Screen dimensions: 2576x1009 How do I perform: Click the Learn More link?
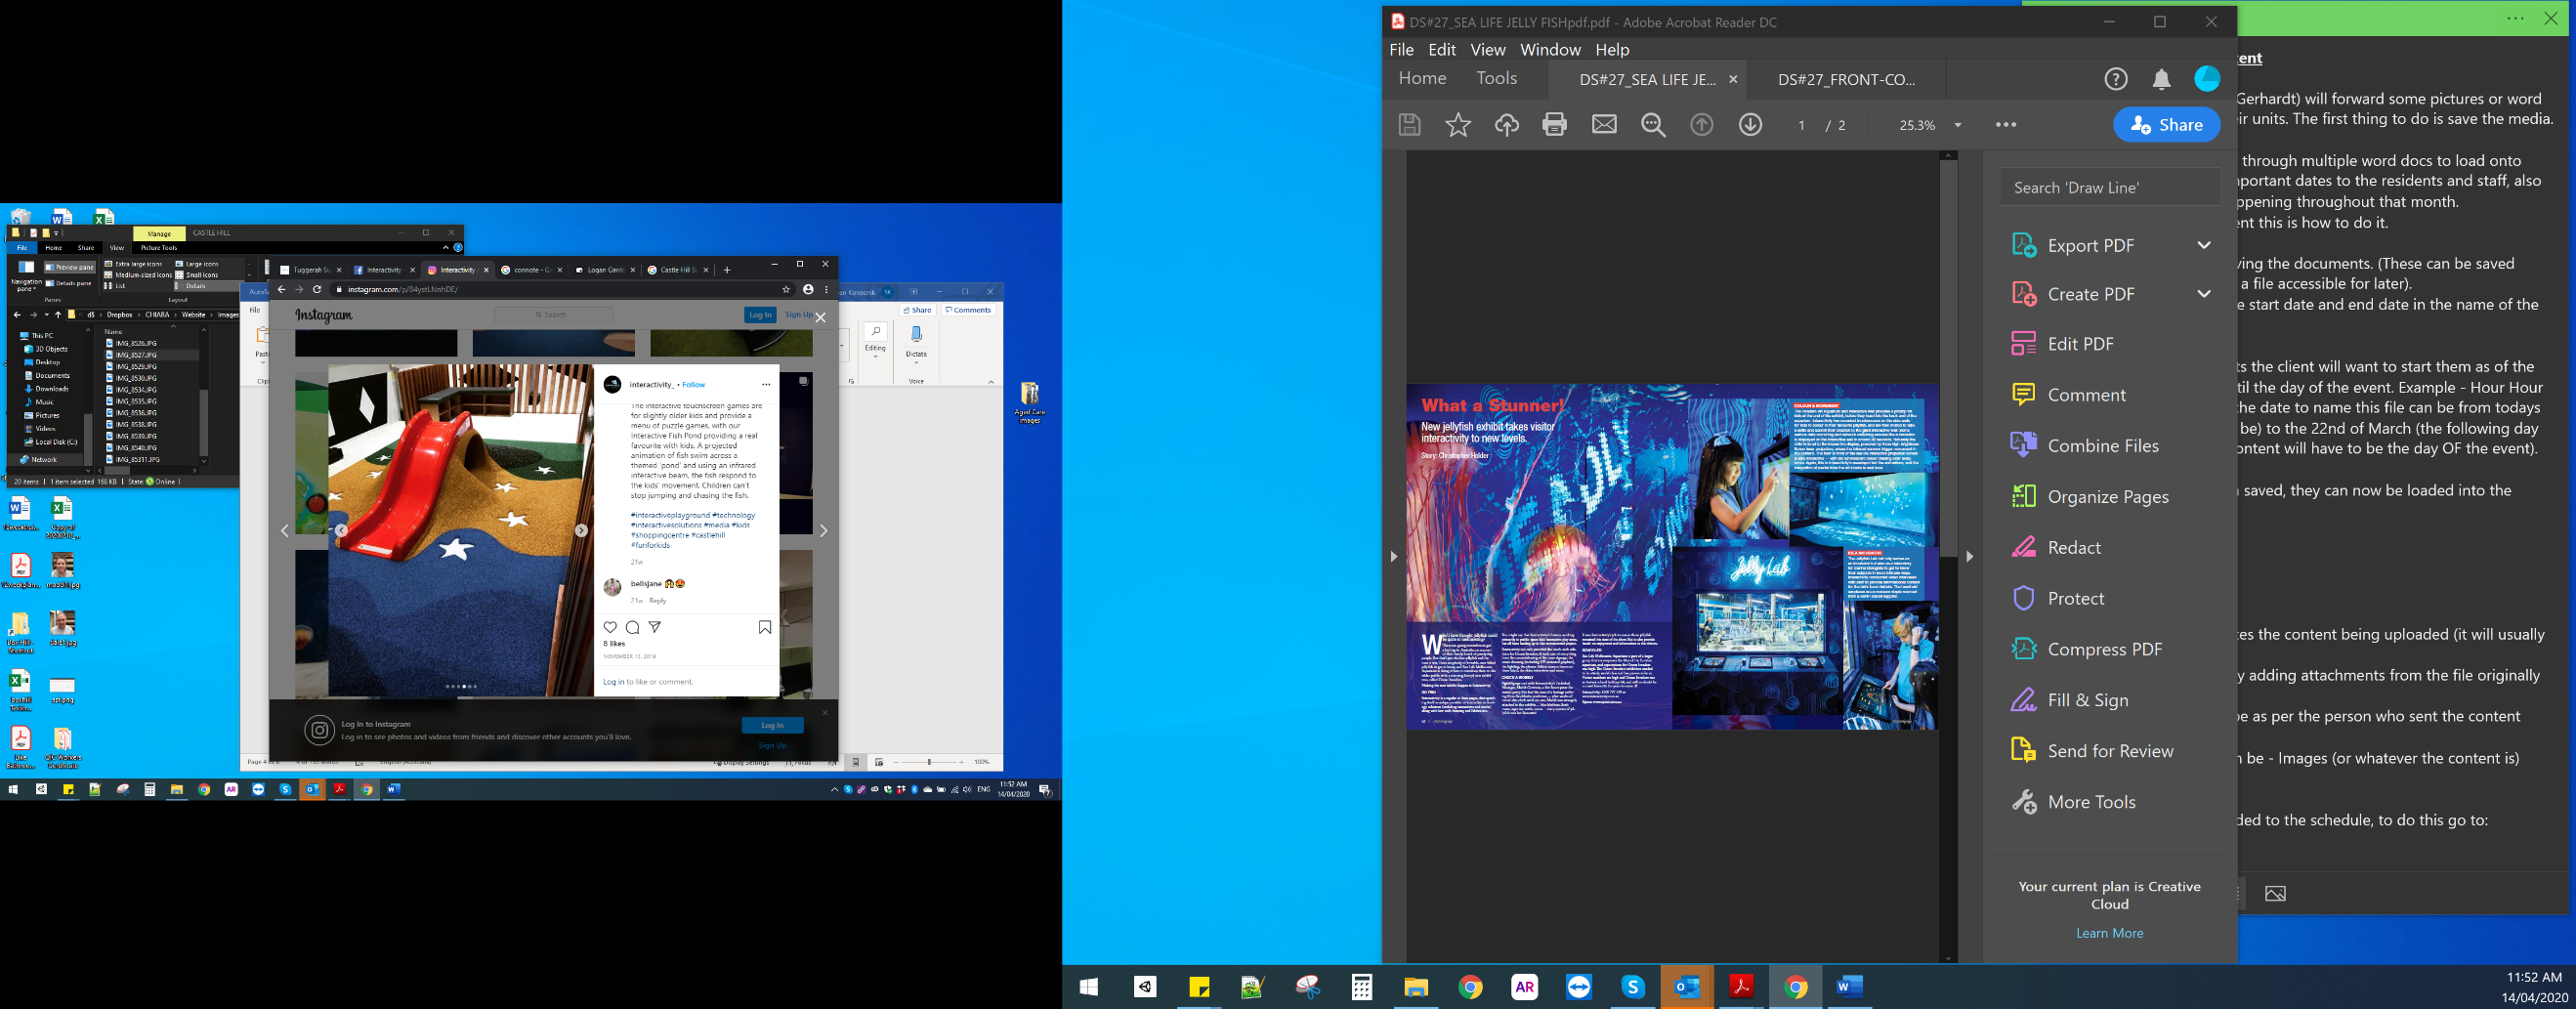pyautogui.click(x=2109, y=933)
